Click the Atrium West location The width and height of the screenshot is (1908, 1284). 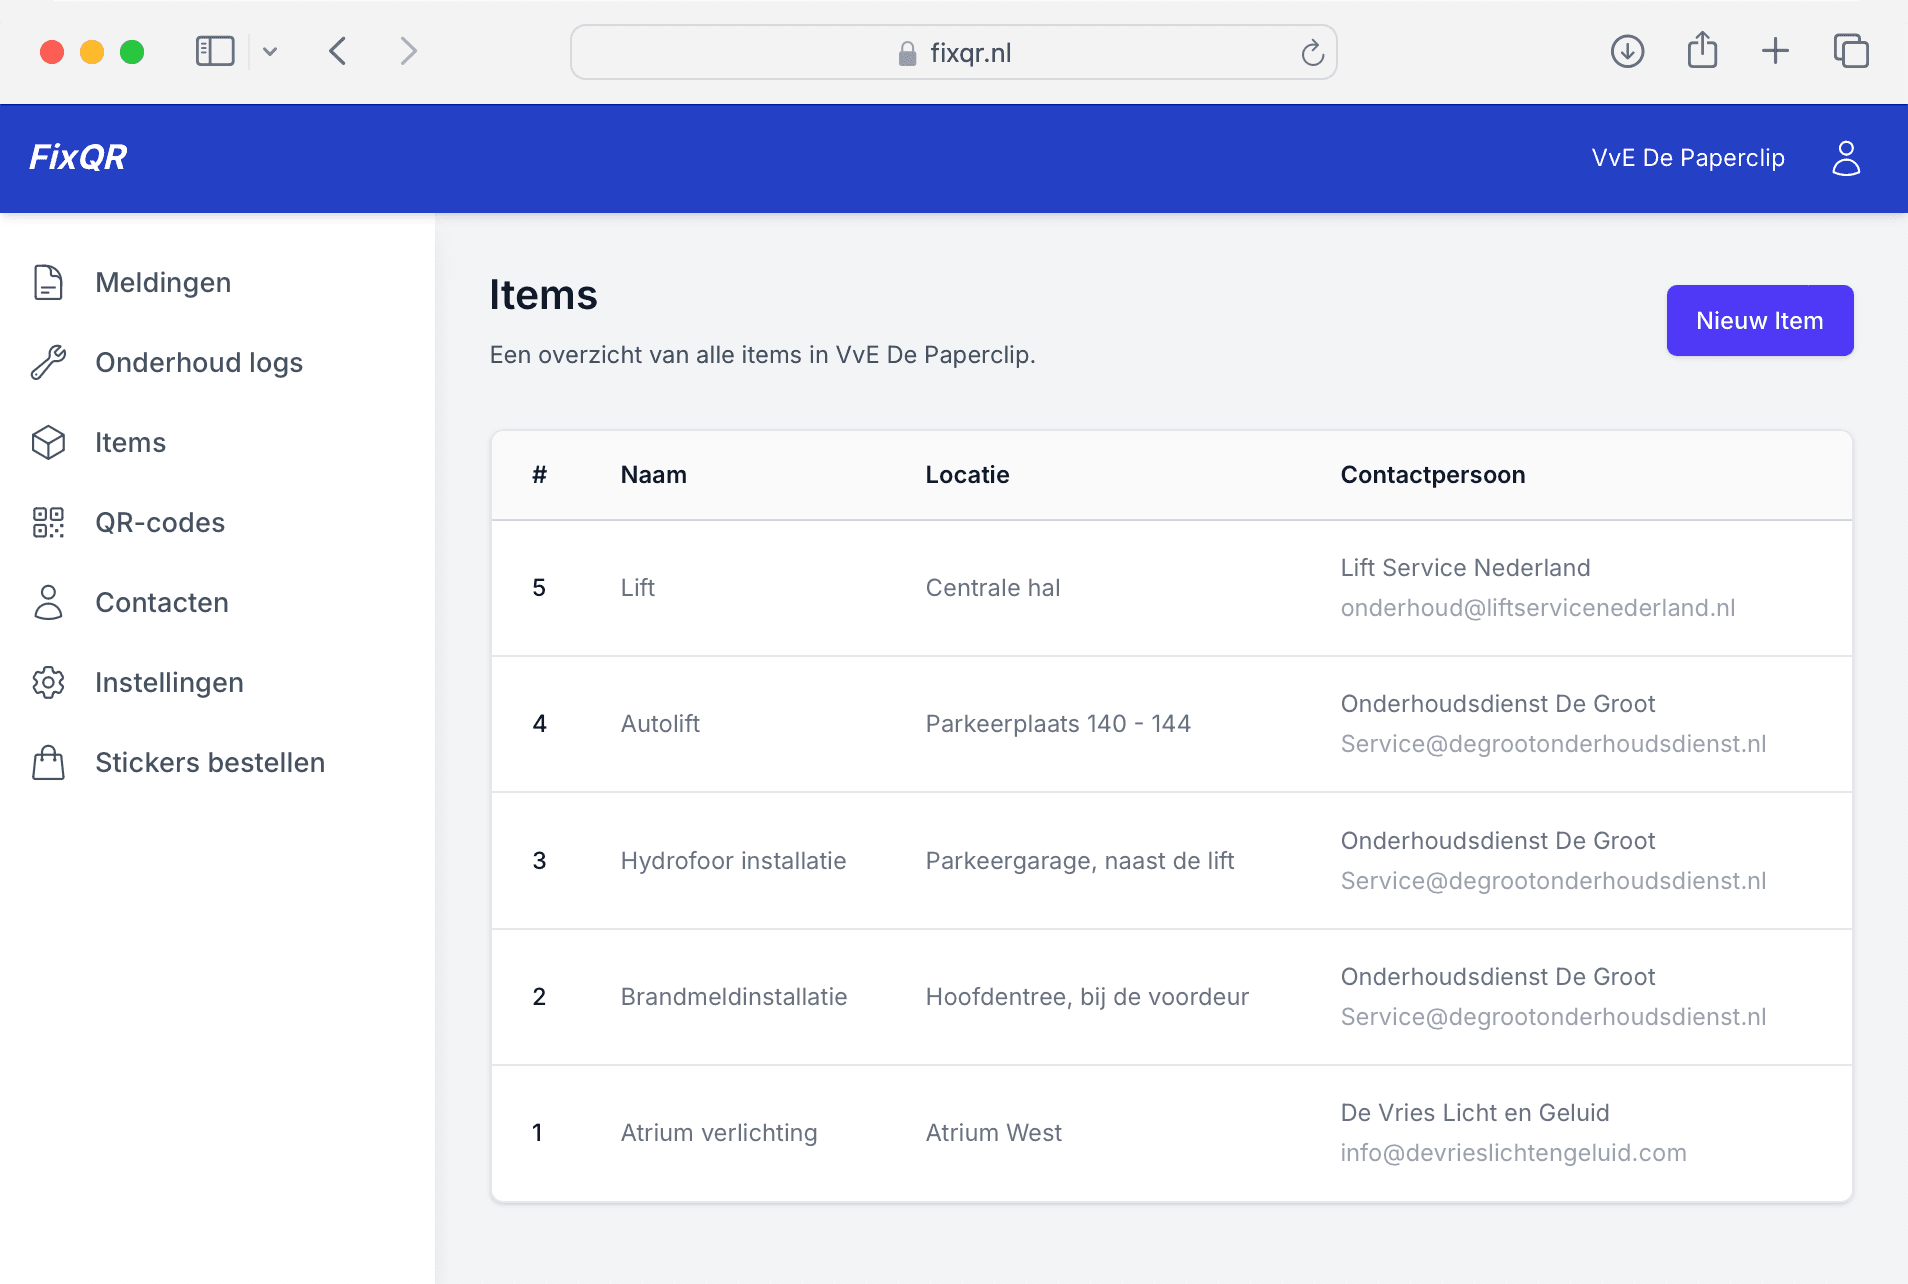coord(994,1133)
